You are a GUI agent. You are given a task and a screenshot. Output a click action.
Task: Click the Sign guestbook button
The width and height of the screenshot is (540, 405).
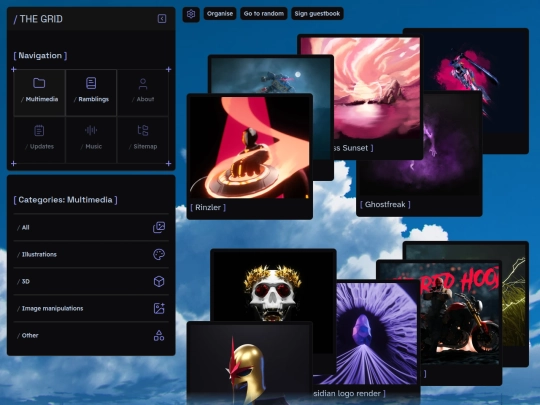[317, 14]
